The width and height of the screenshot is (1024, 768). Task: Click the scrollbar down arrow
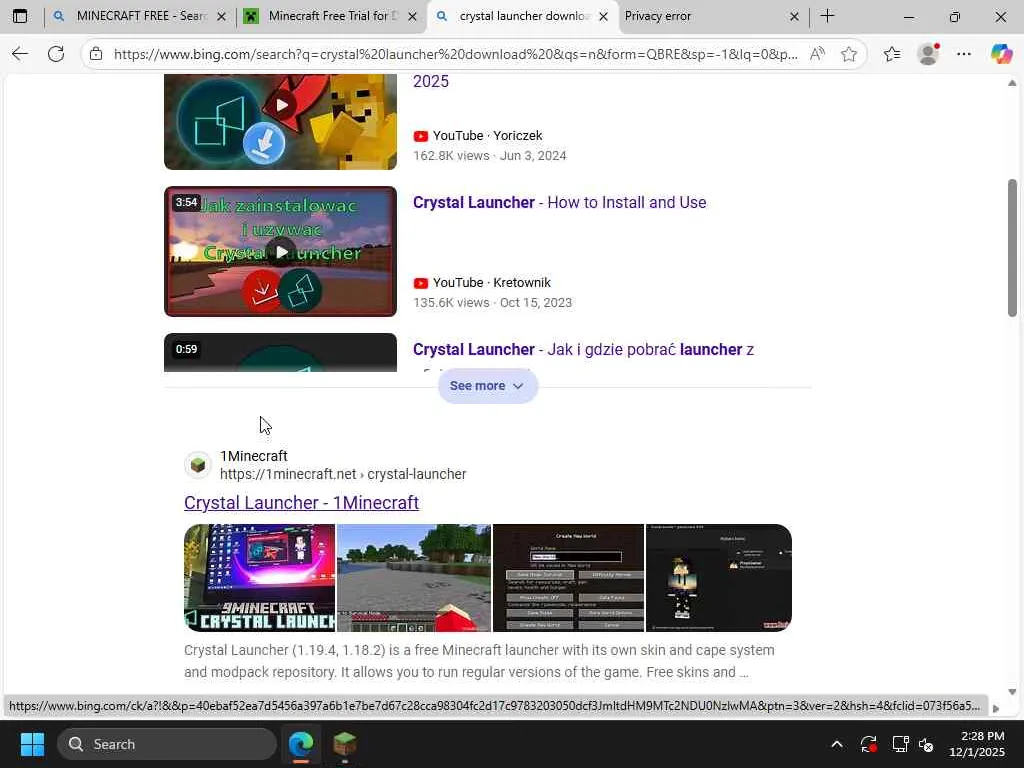pos(1012,692)
